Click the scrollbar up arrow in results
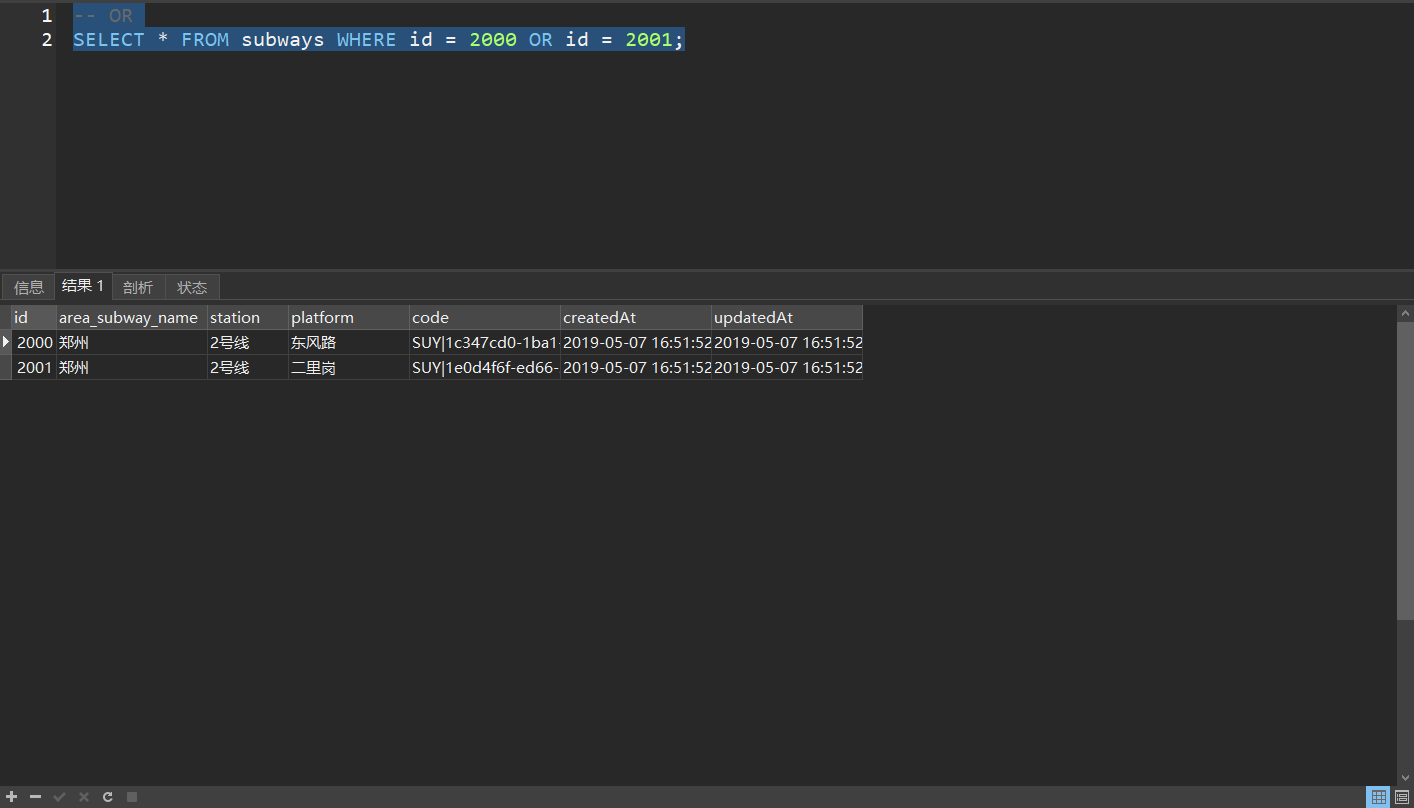The width and height of the screenshot is (1414, 808). [1406, 314]
